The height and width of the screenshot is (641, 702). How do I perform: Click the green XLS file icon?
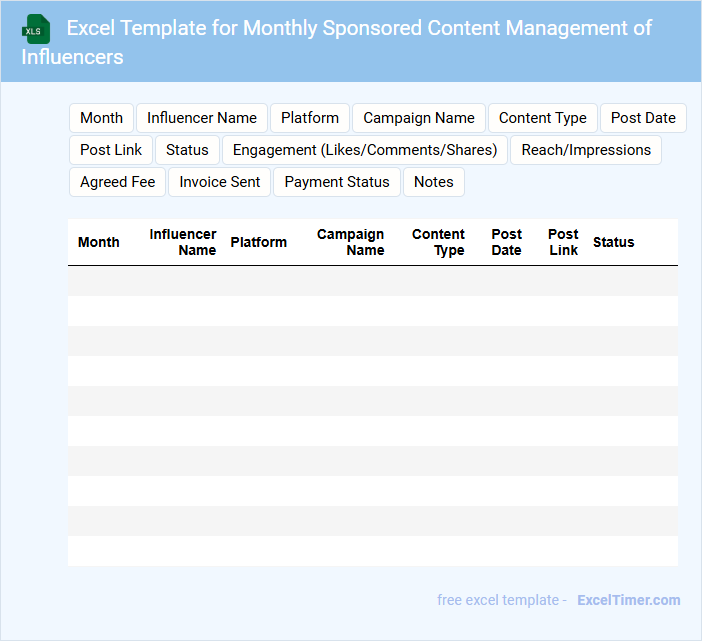click(36, 30)
